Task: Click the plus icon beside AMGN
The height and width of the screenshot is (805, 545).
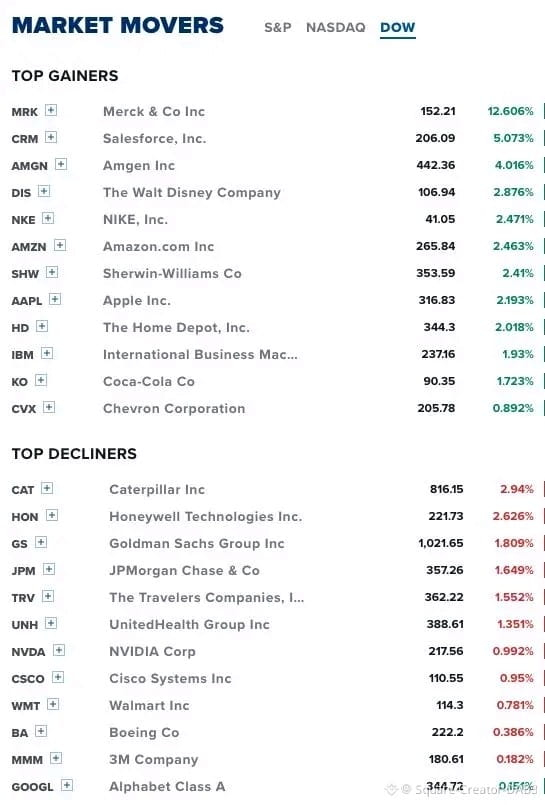Action: tap(61, 164)
